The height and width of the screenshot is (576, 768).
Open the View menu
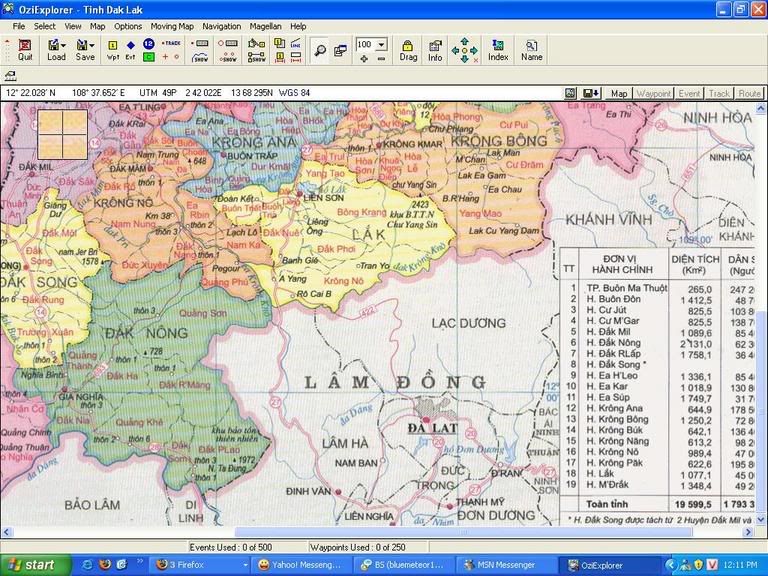(73, 26)
